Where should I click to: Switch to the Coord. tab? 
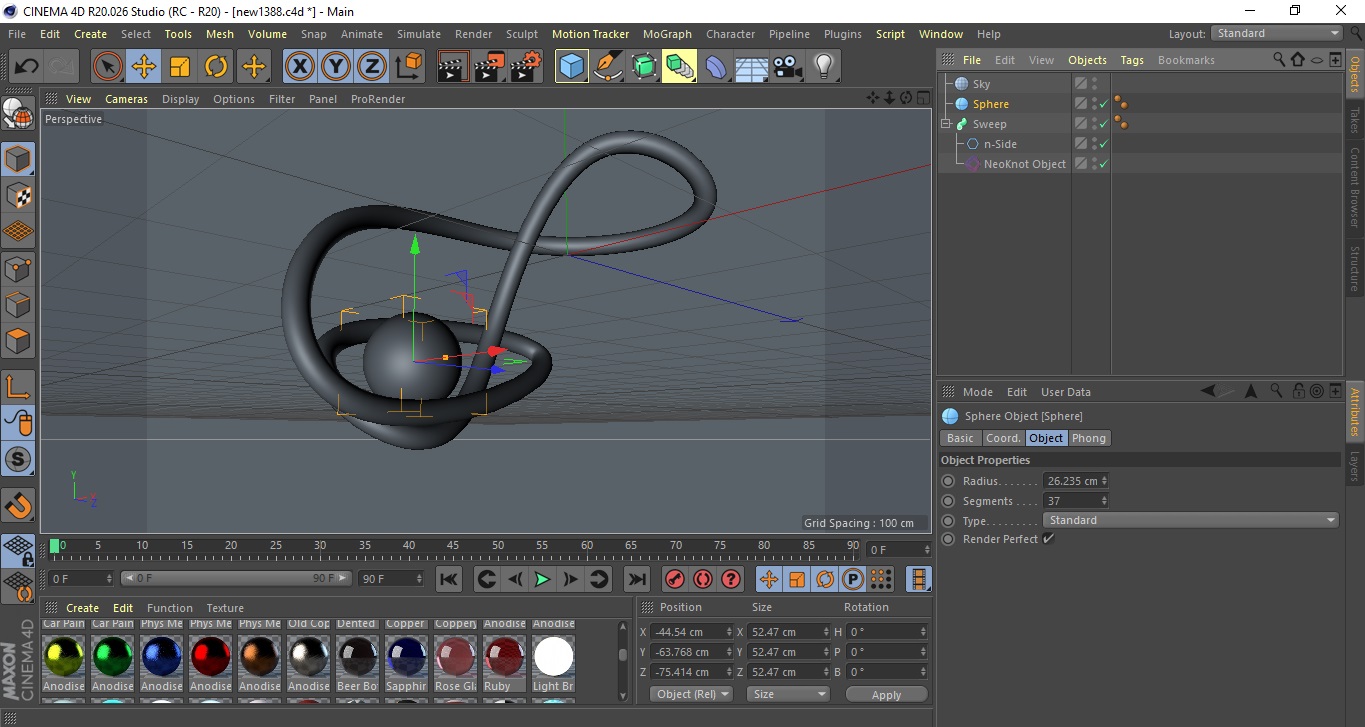coord(1002,438)
